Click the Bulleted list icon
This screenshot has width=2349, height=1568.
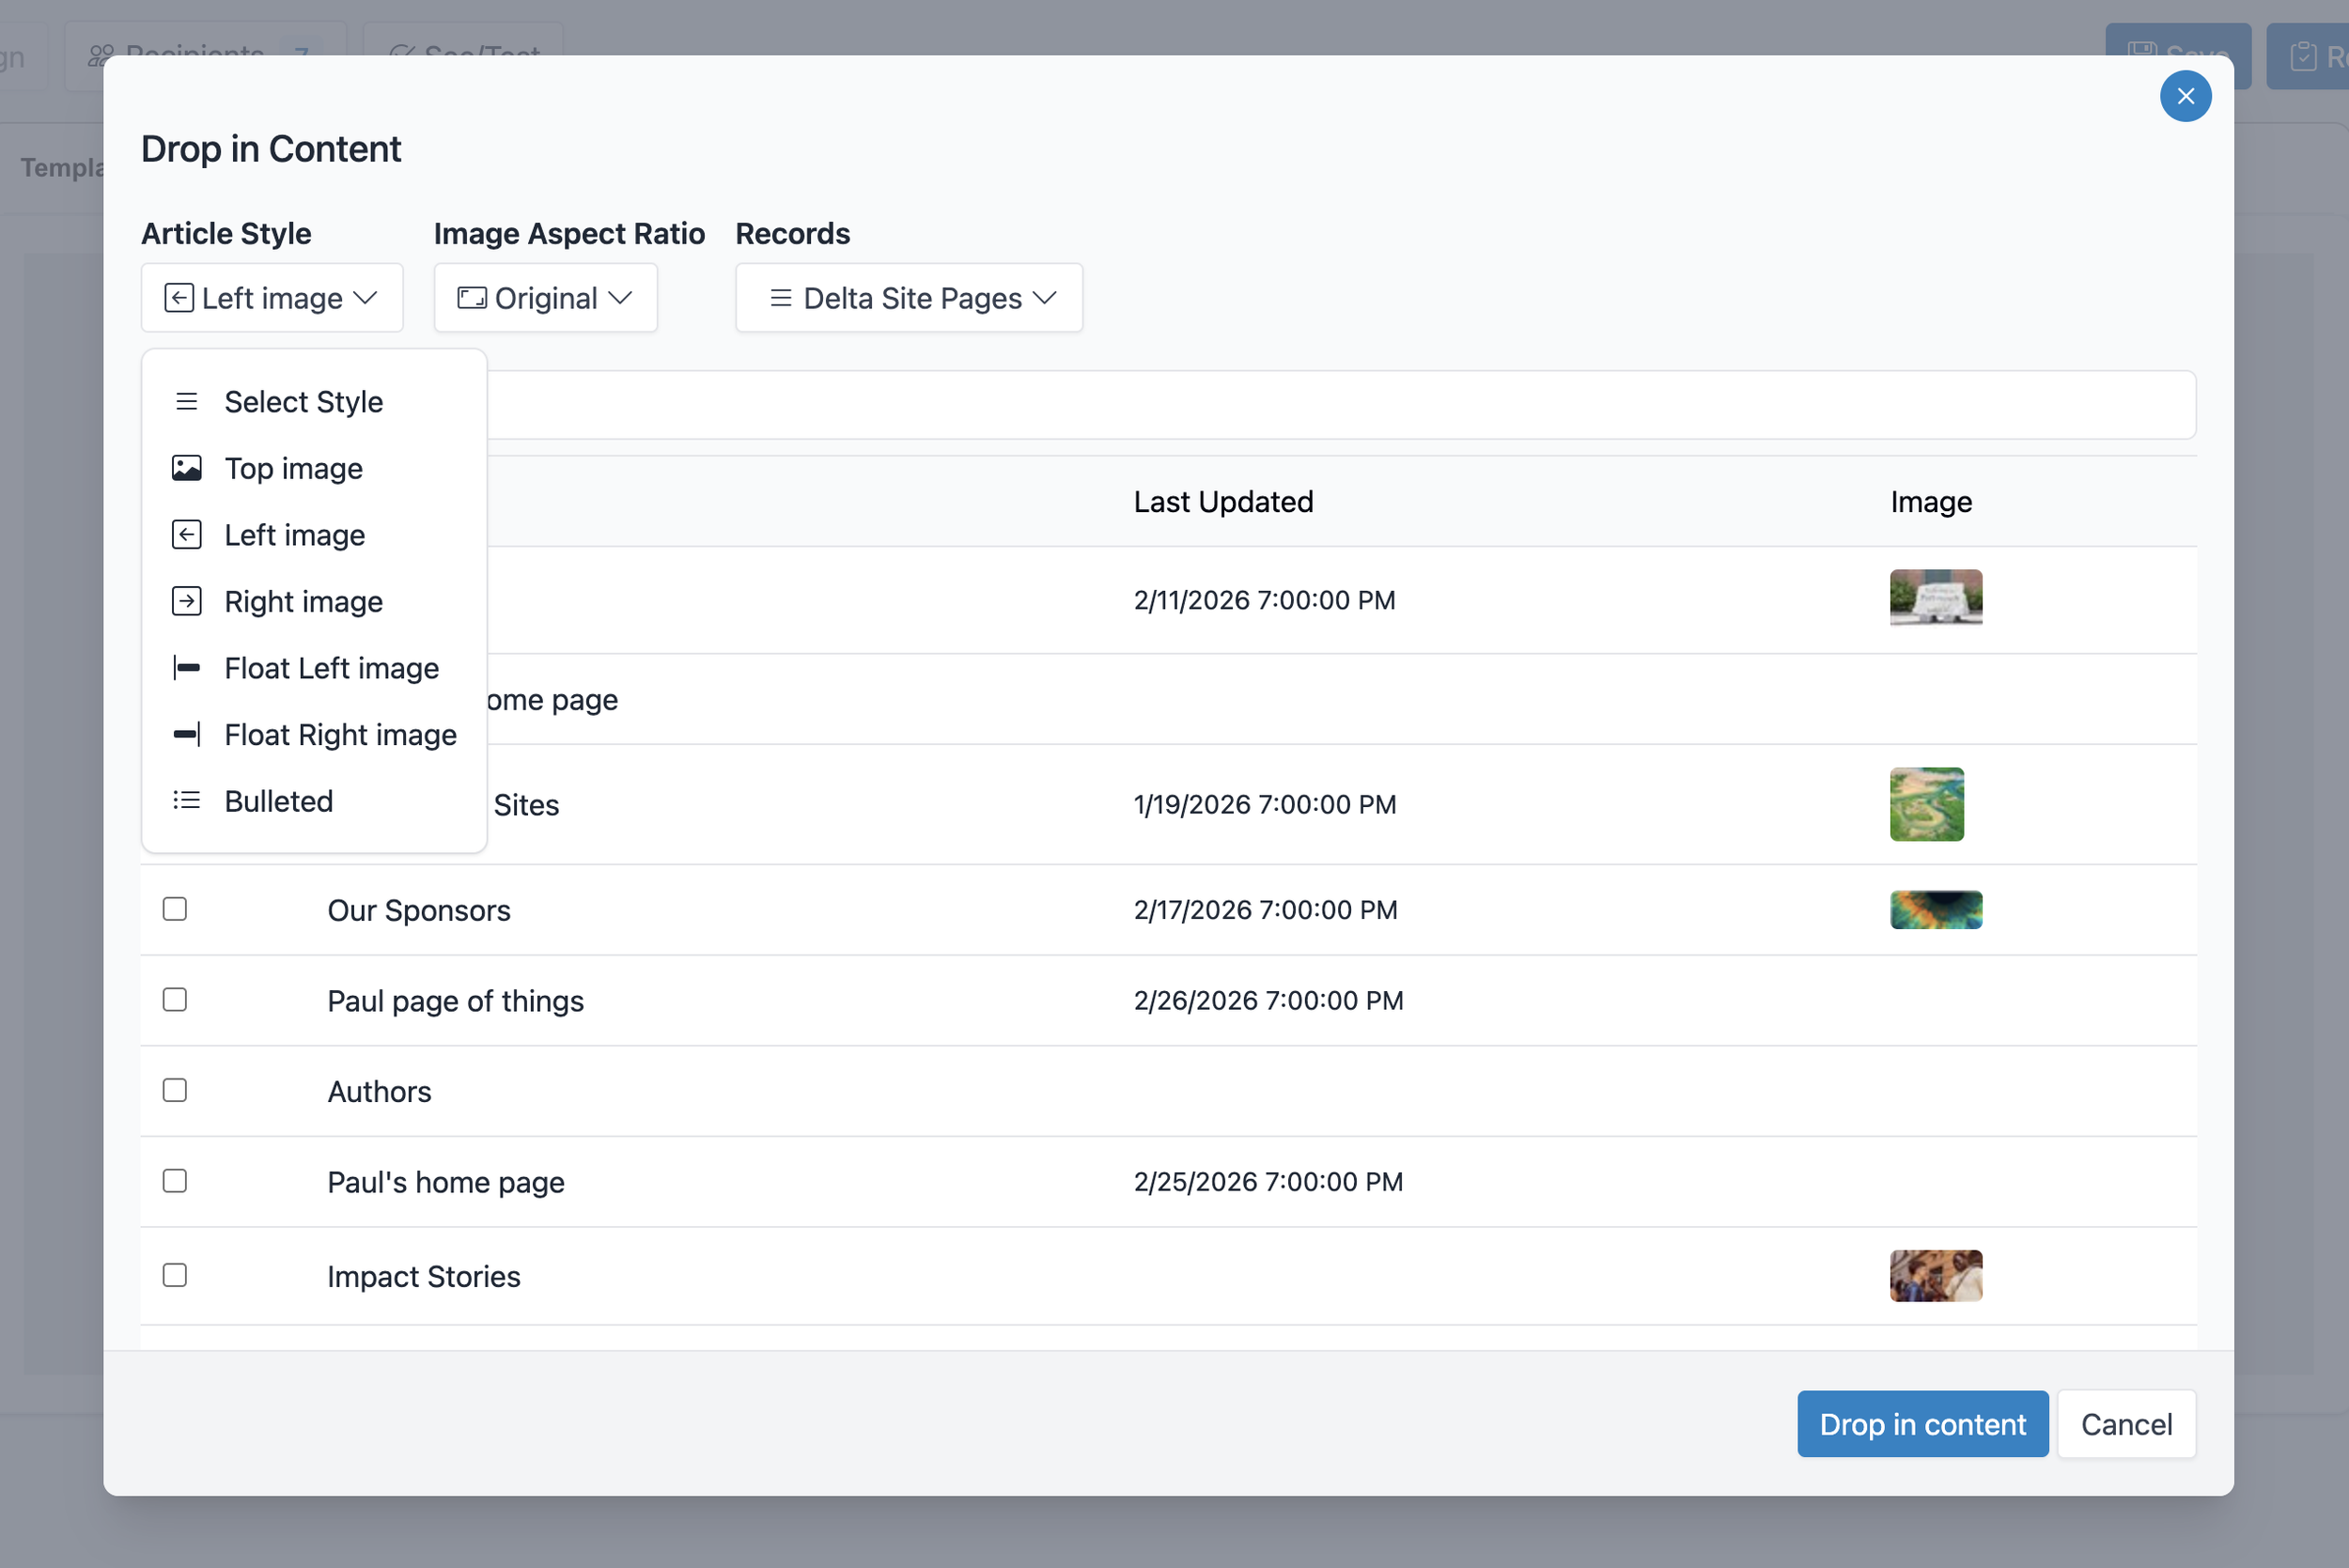pyautogui.click(x=187, y=801)
